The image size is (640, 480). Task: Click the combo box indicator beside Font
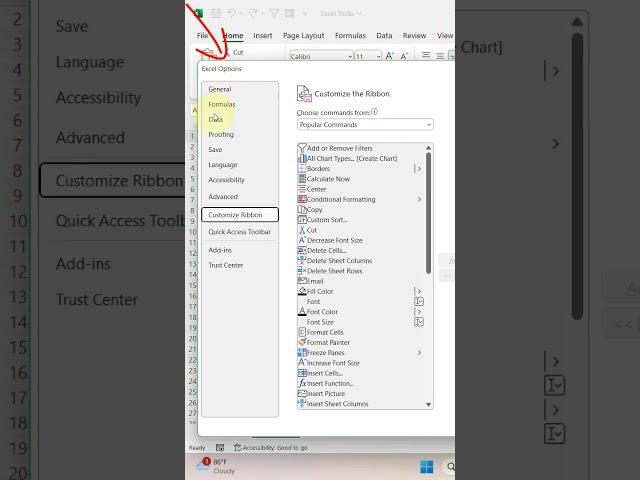[x=419, y=301]
